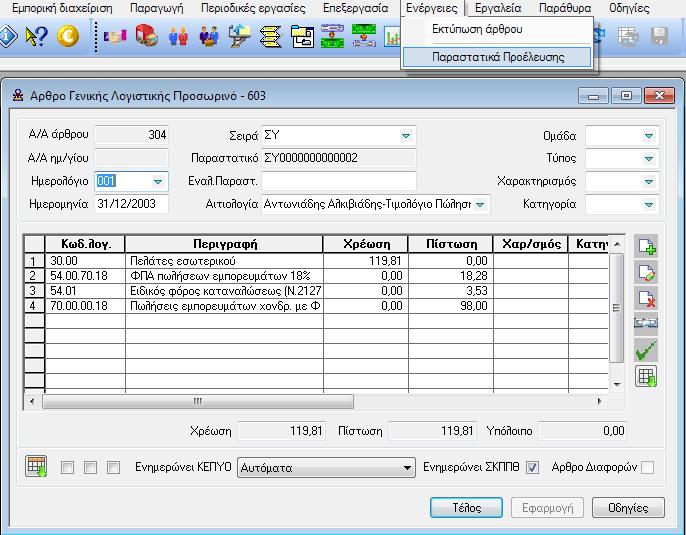Open the Εμπορική διαχείριση menu
Image resolution: width=686 pixels, height=535 pixels.
click(62, 8)
